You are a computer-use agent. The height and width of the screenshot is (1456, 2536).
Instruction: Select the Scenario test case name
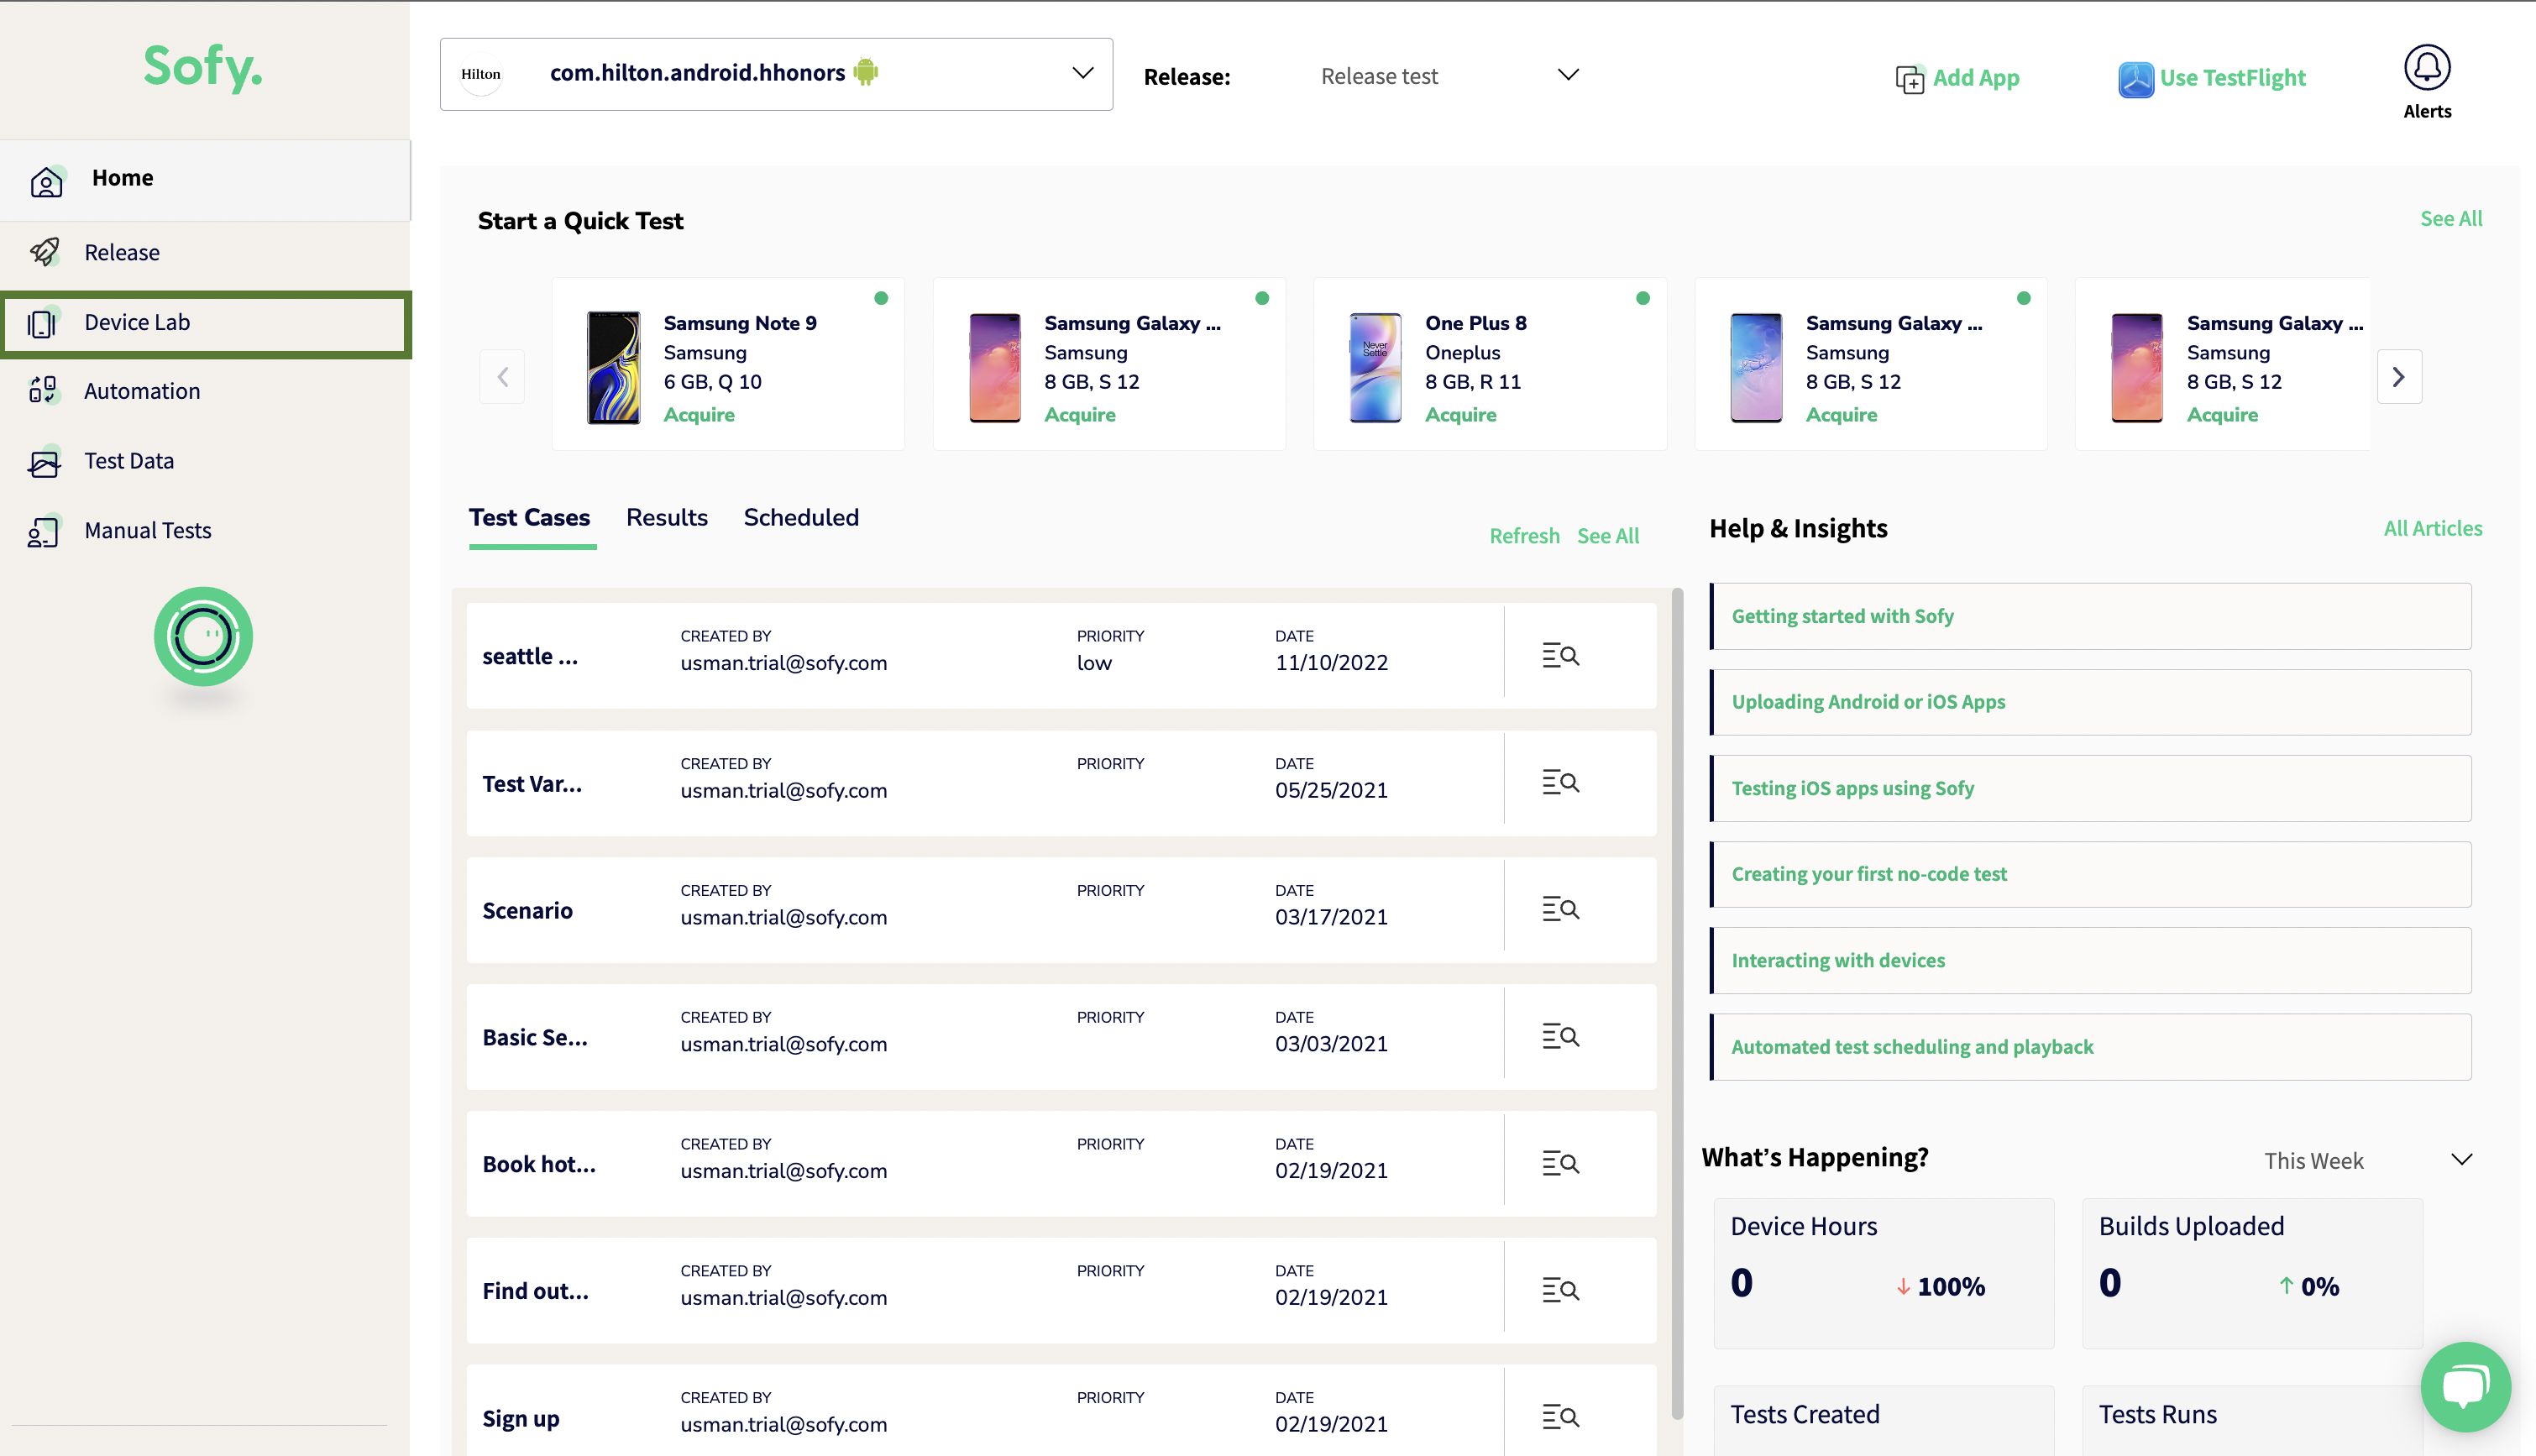pyautogui.click(x=527, y=911)
